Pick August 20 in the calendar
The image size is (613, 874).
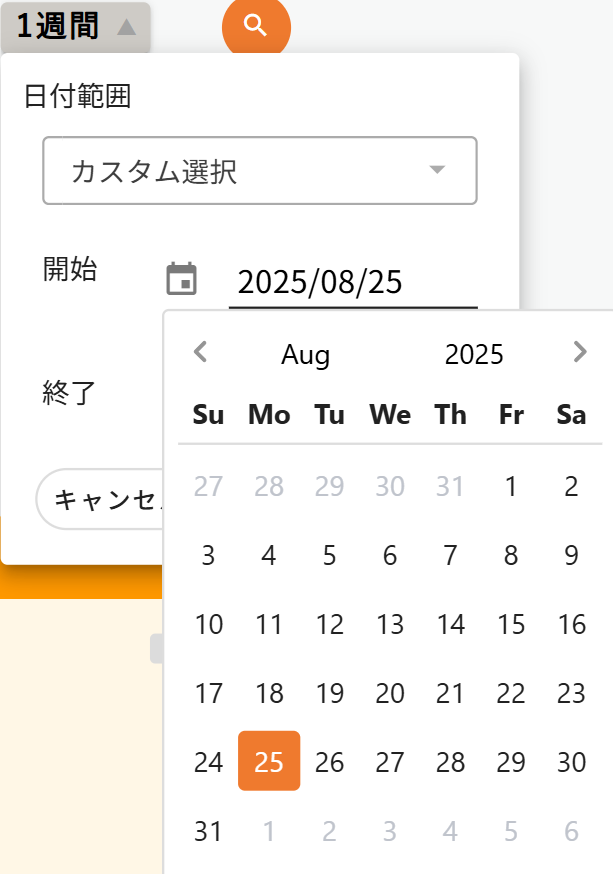[x=390, y=694]
